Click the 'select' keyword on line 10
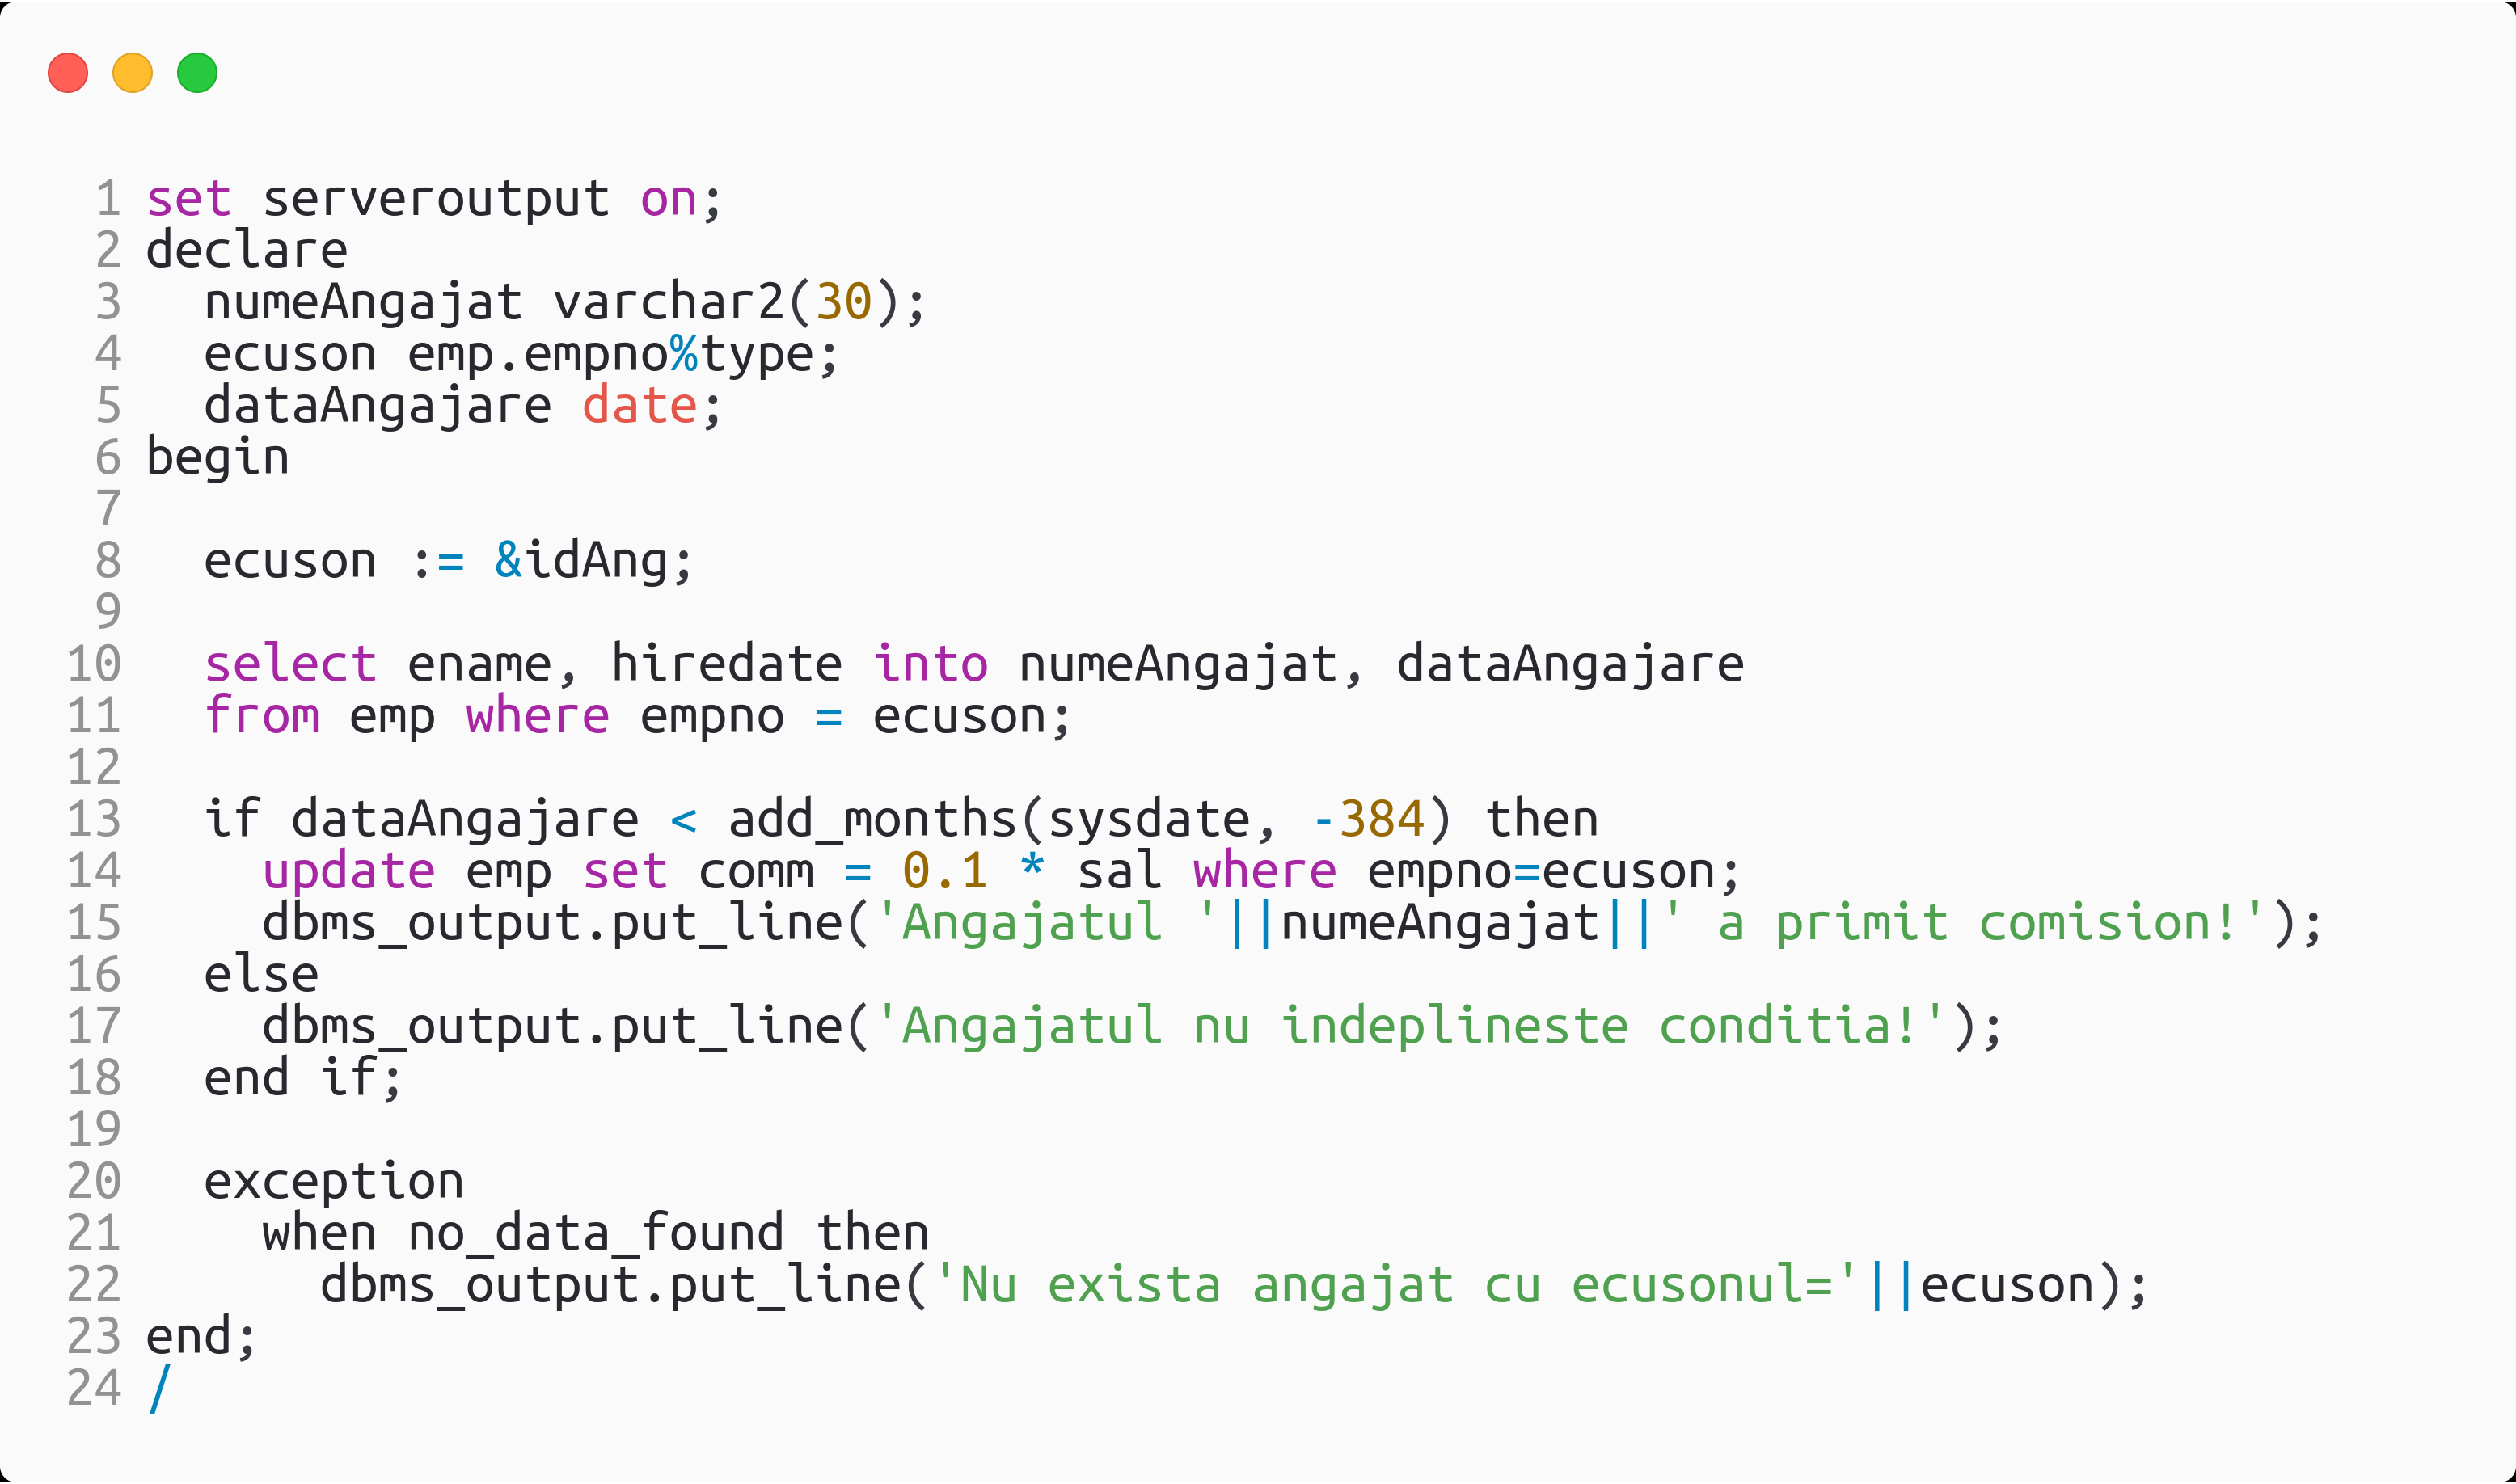This screenshot has width=2516, height=1484. pyautogui.click(x=291, y=664)
